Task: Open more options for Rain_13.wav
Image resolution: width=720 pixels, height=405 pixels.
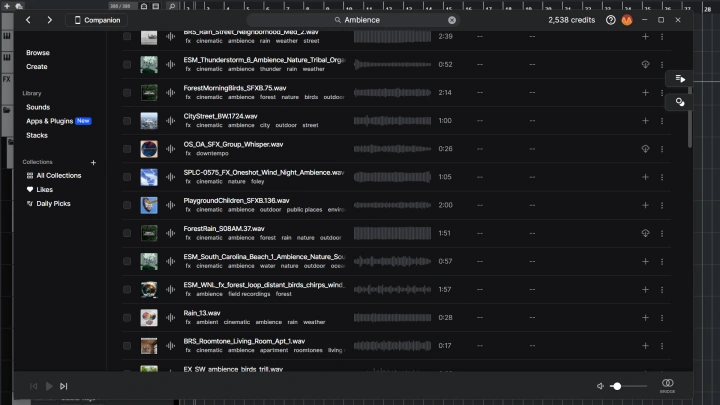Action: click(662, 318)
